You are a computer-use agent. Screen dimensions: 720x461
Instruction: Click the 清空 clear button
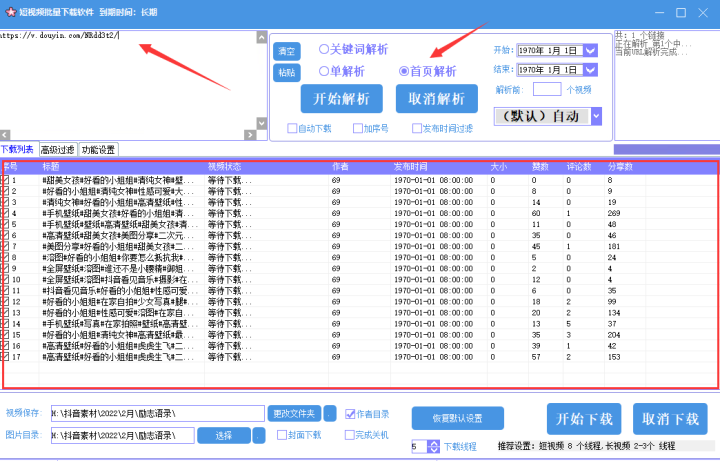click(x=286, y=50)
